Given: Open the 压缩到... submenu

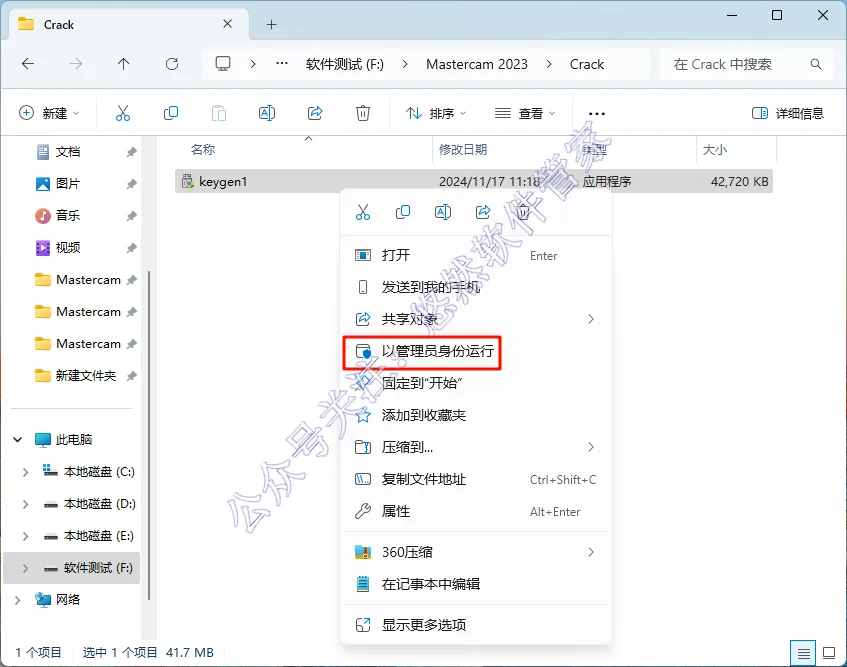Looking at the screenshot, I should pyautogui.click(x=476, y=447).
